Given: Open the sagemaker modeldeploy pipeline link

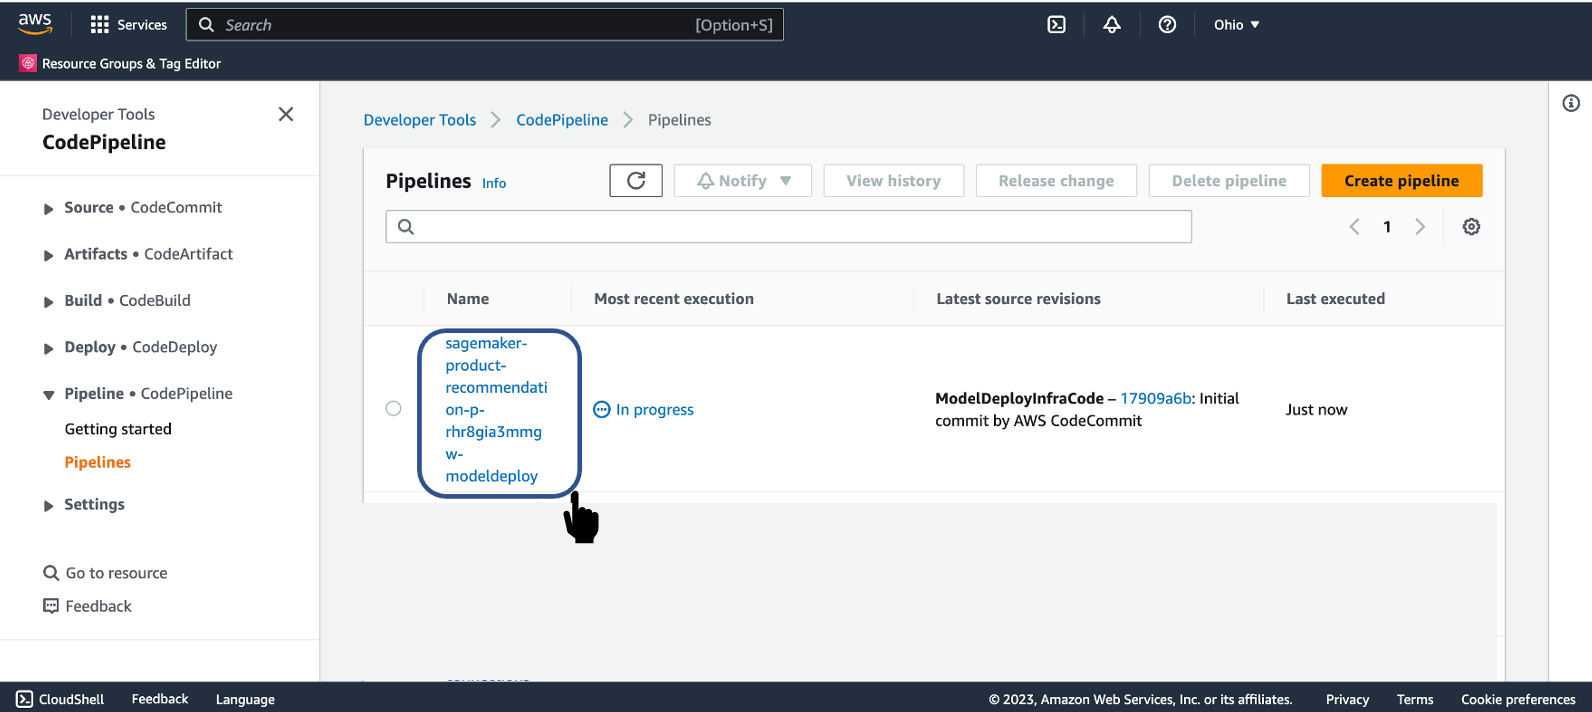Looking at the screenshot, I should coord(496,409).
